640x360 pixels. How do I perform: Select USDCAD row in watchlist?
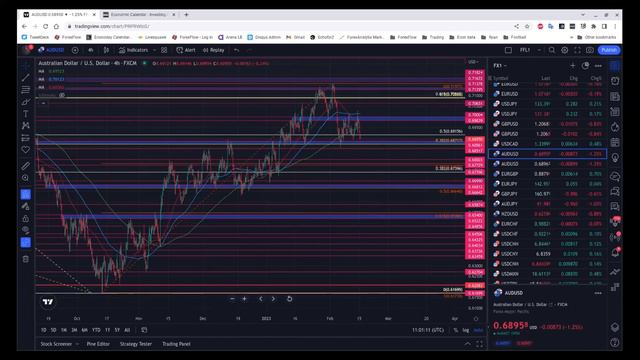[x=548, y=144]
